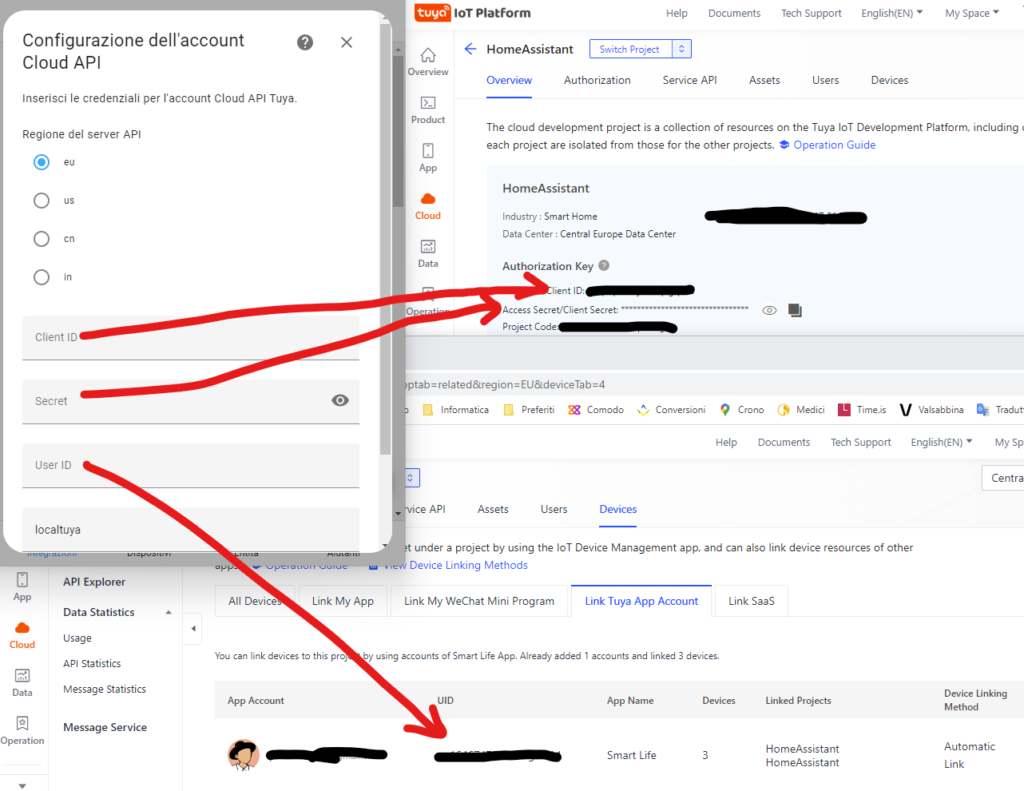1024x791 pixels.
Task: Select the in server region
Action: click(41, 277)
